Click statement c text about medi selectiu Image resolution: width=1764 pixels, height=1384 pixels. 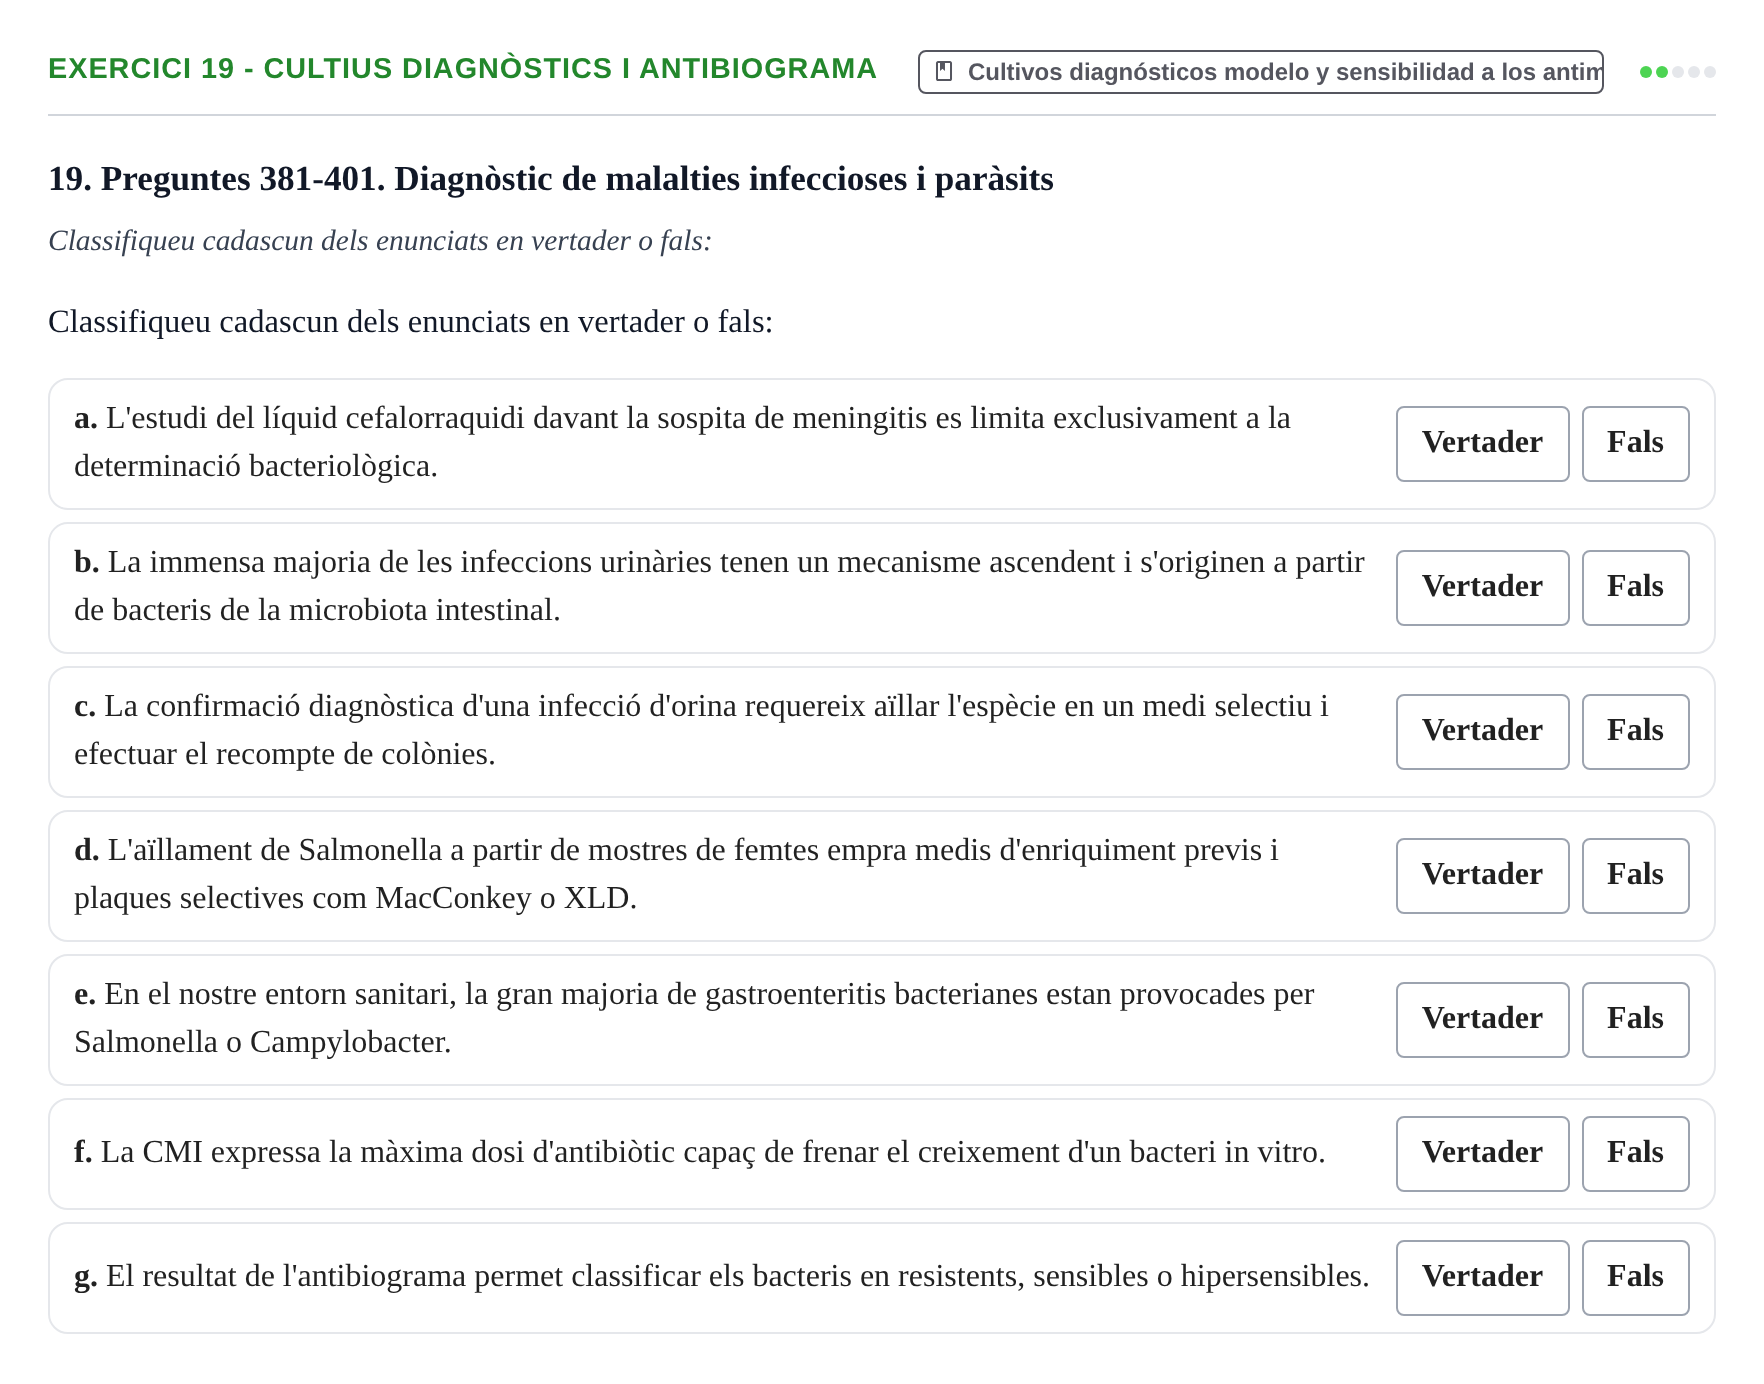701,730
